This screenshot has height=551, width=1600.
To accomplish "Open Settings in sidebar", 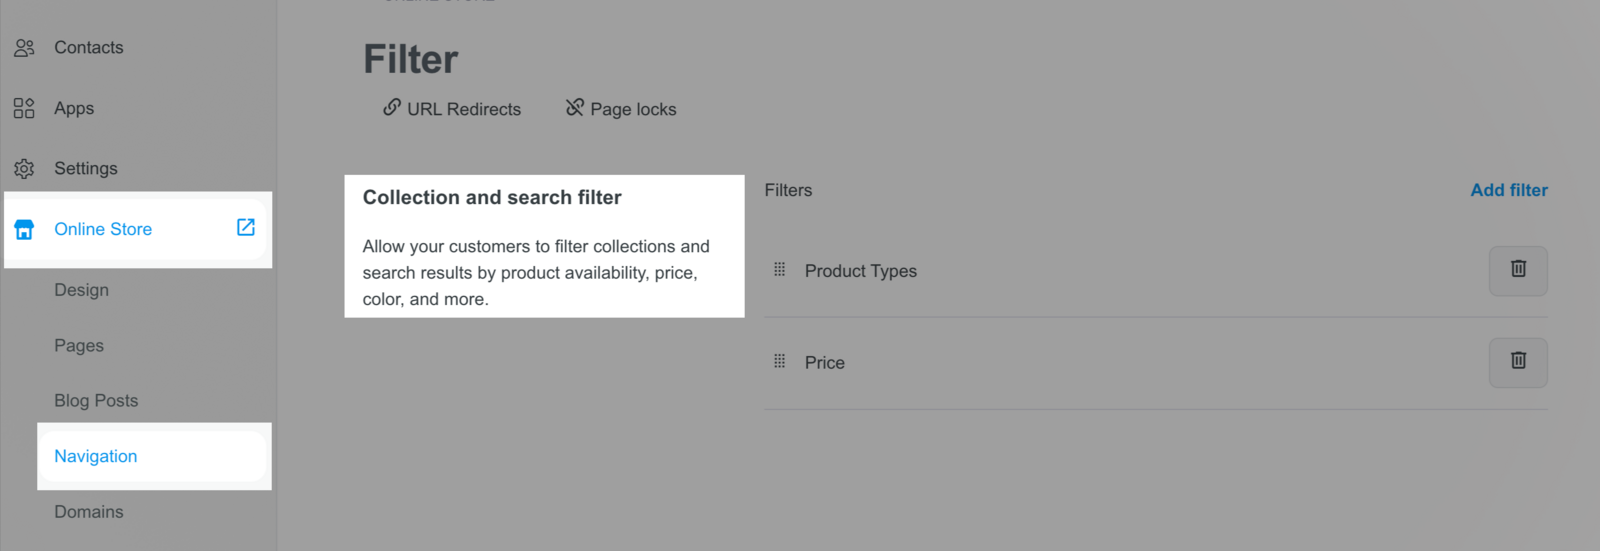I will [x=86, y=169].
